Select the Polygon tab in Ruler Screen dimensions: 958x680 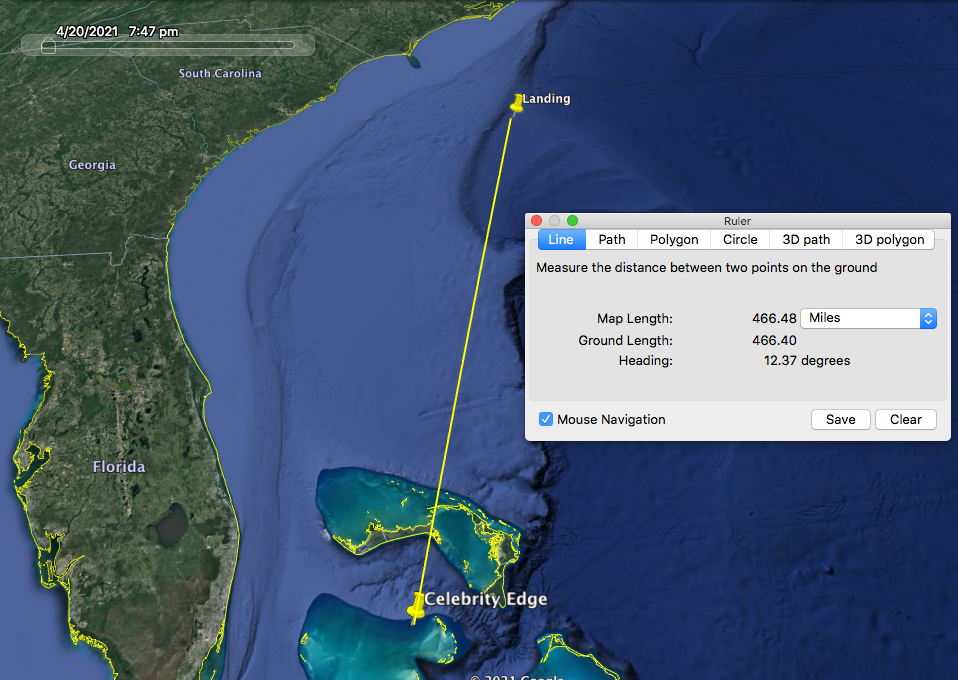(674, 240)
